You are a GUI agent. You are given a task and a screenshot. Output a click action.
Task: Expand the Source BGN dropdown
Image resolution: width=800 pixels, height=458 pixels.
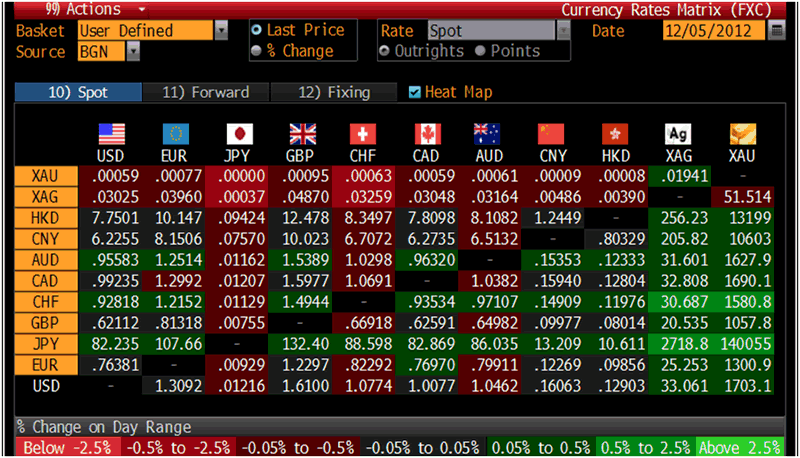pos(133,51)
